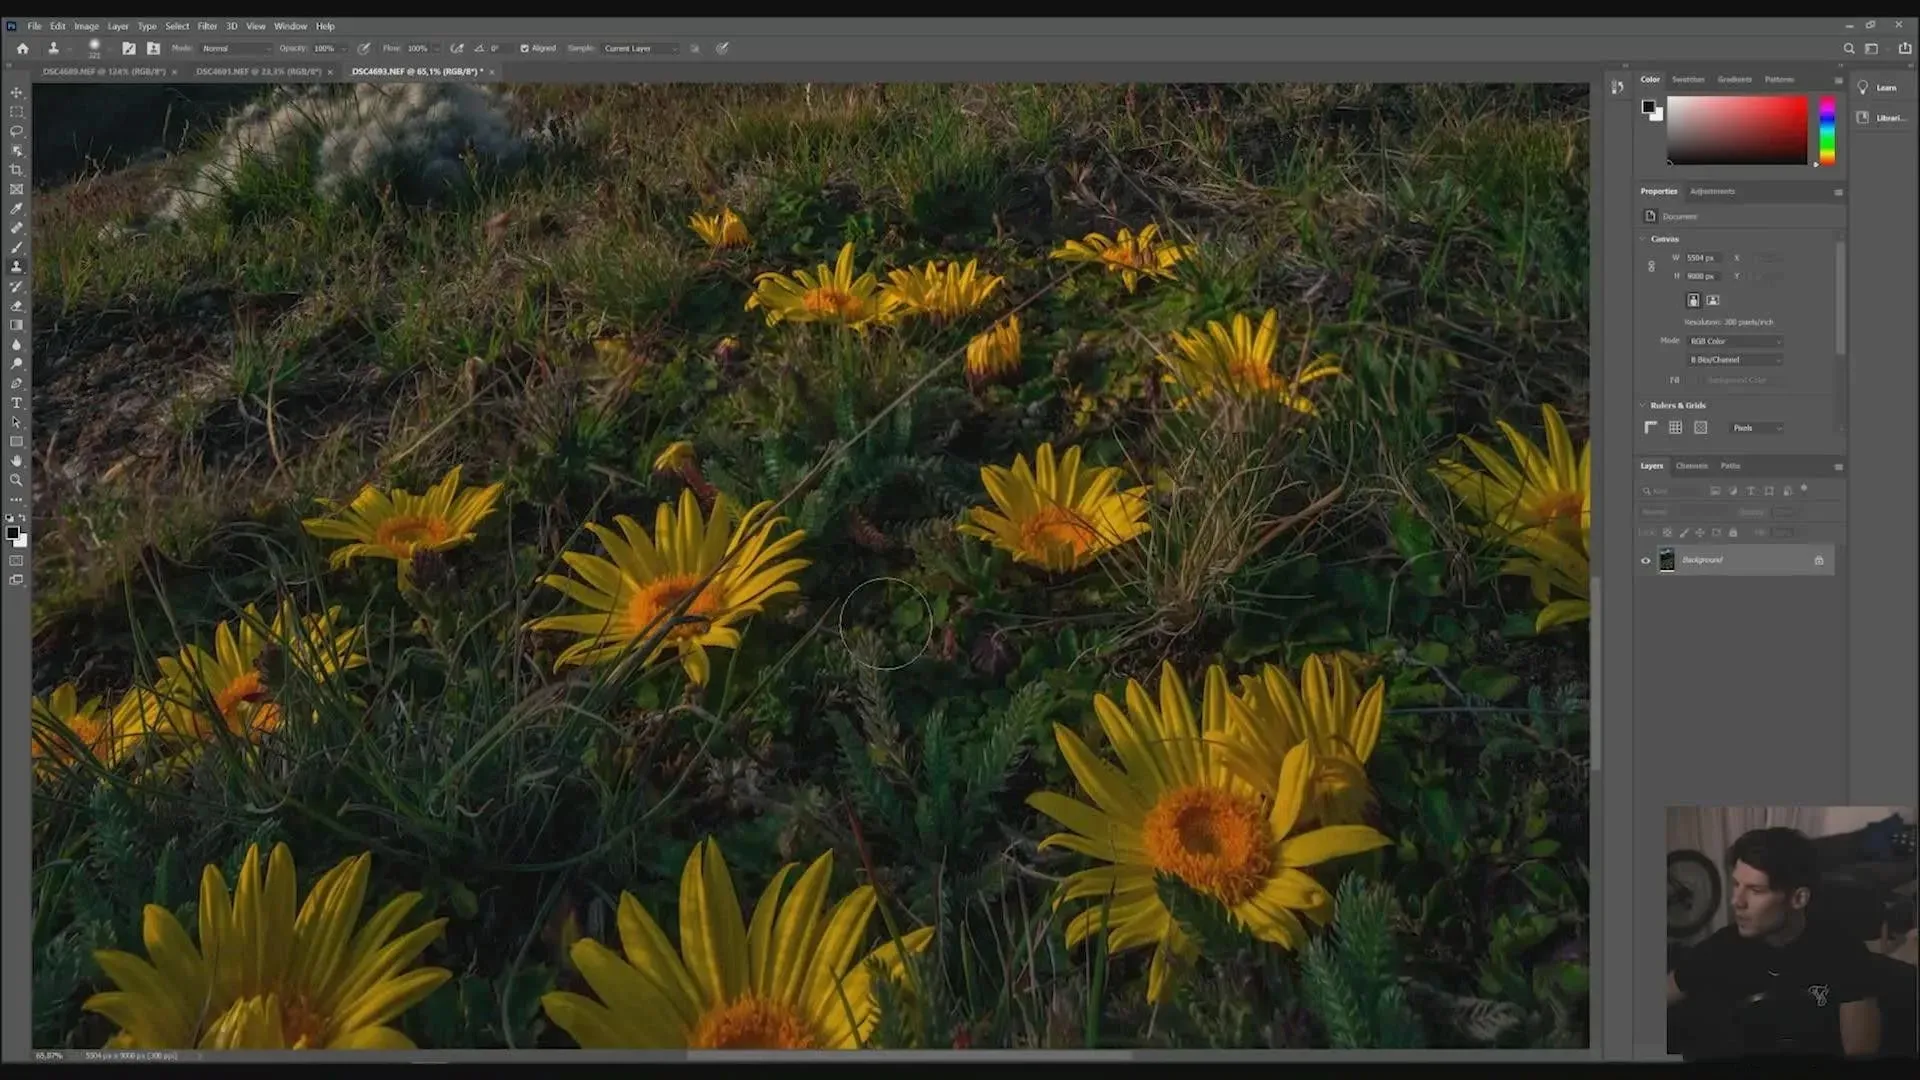Open the Image menu

(x=86, y=26)
